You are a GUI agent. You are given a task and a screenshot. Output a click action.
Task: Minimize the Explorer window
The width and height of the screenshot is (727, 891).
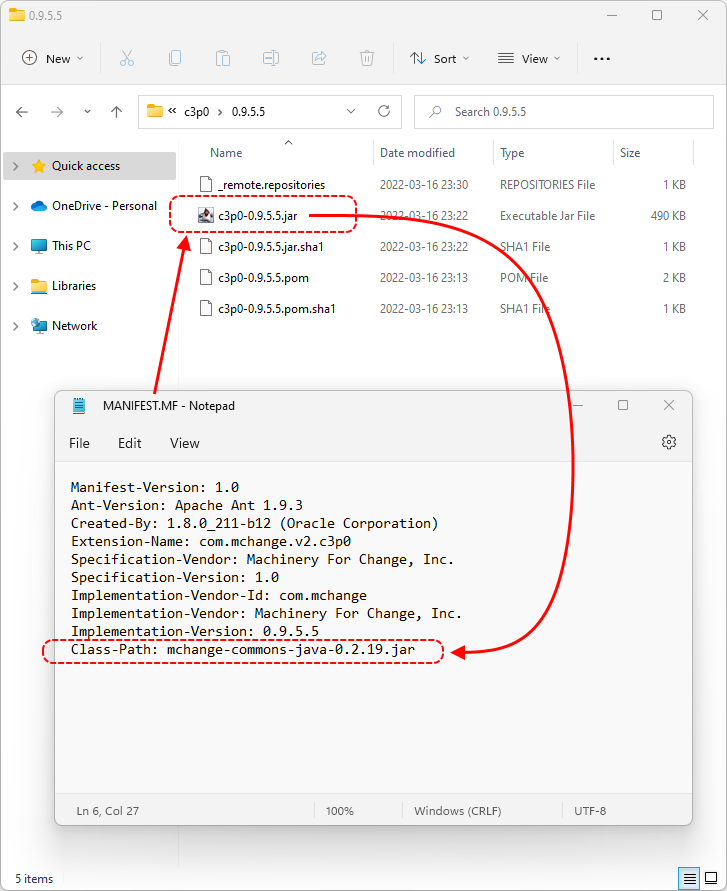[x=612, y=15]
